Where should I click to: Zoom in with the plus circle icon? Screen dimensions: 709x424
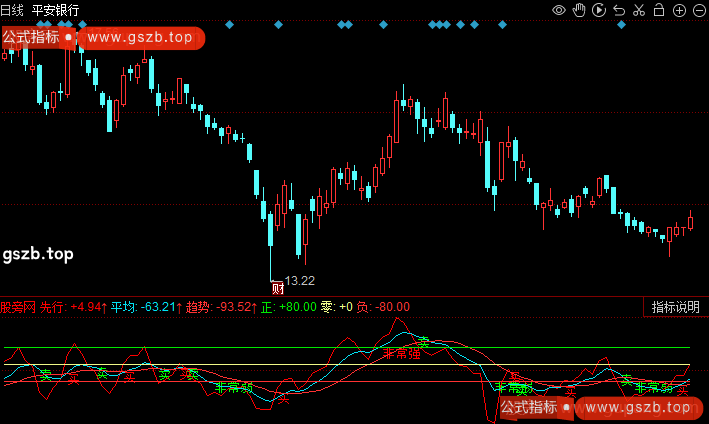coord(680,10)
